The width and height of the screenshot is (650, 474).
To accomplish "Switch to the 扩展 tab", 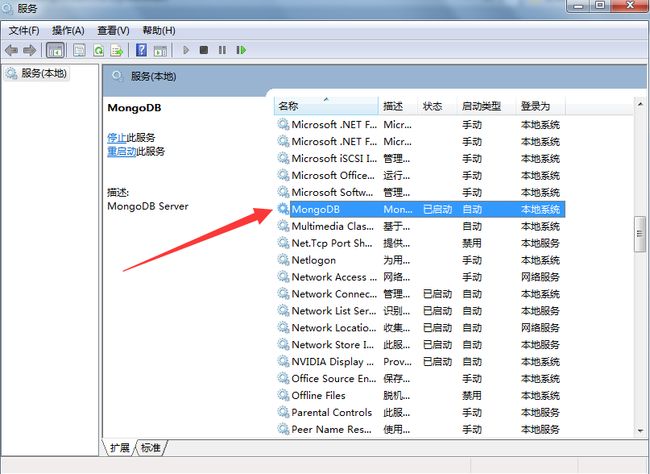I will click(120, 448).
